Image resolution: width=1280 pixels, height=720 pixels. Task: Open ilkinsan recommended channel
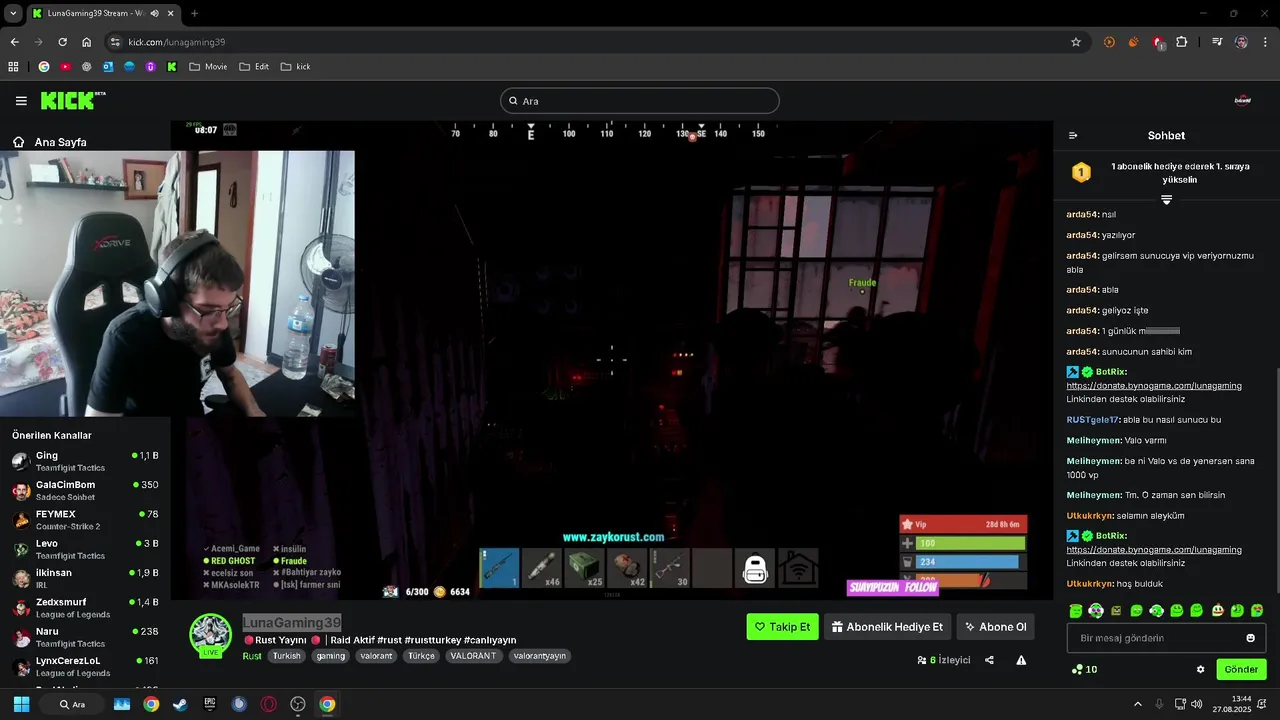point(85,578)
